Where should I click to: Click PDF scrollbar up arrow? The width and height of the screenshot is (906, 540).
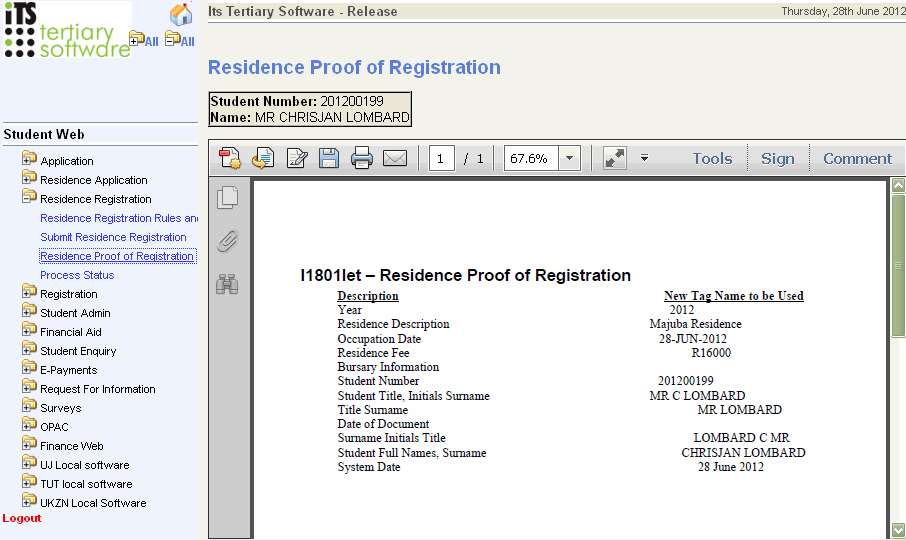tap(898, 185)
